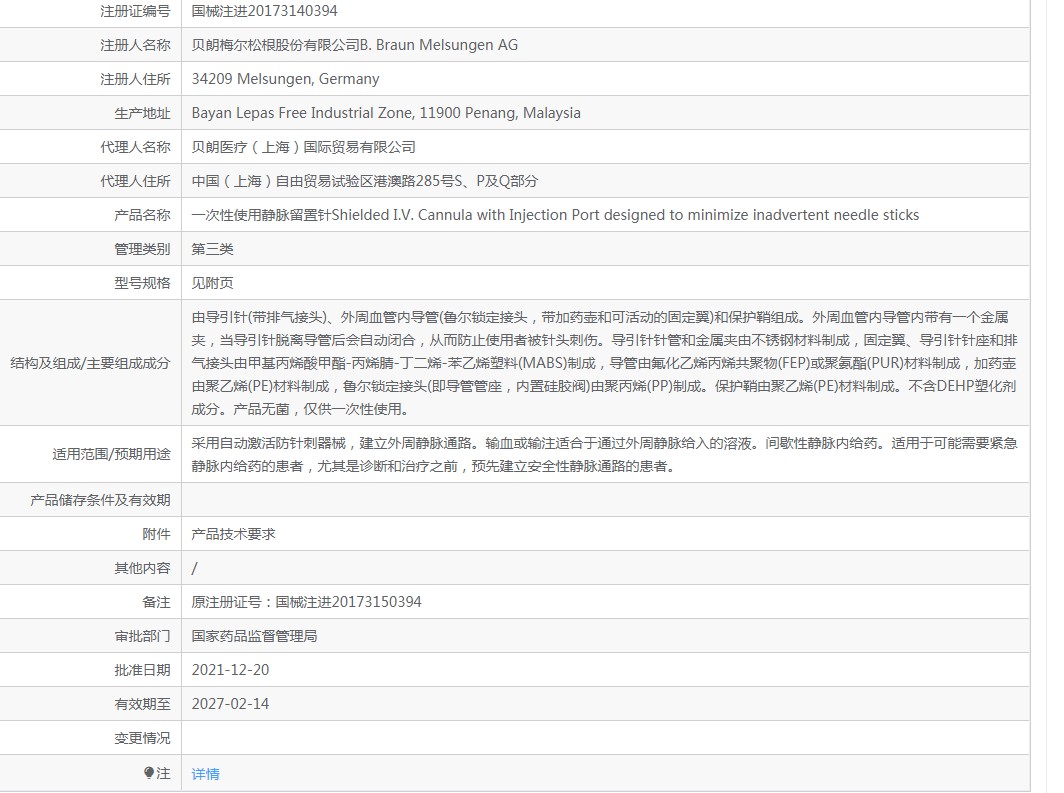This screenshot has height=793, width=1064.
Task: Click the 注册证编号 row label
Action: click(x=135, y=11)
